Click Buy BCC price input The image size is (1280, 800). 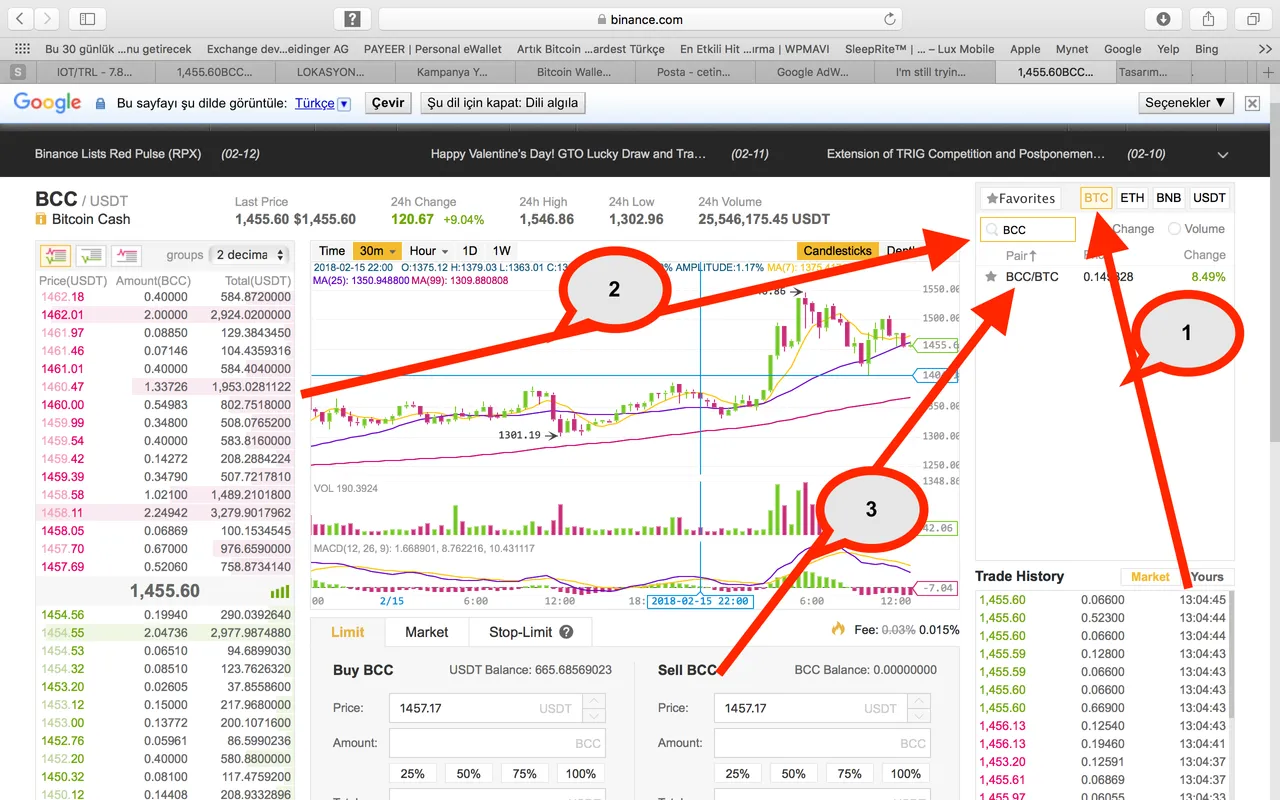(x=486, y=708)
